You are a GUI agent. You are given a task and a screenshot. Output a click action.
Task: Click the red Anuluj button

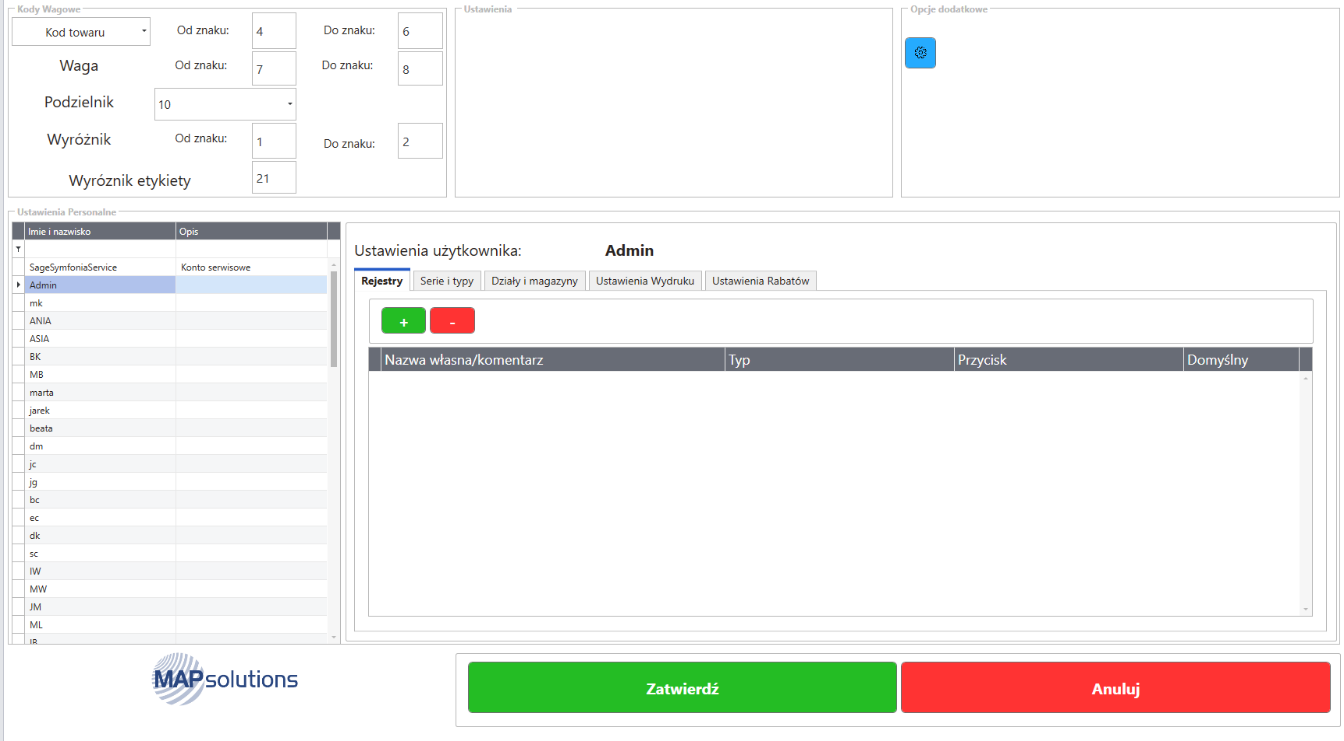click(x=1115, y=689)
